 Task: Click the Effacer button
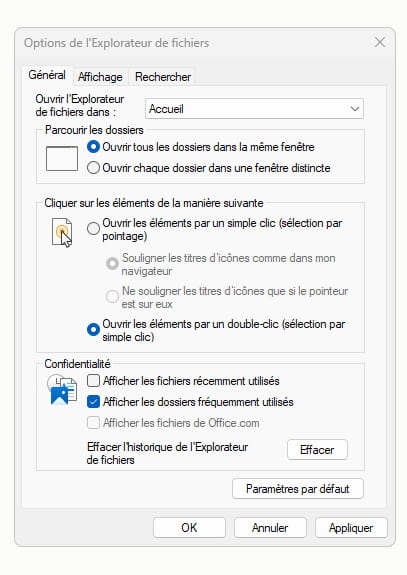pyautogui.click(x=317, y=450)
